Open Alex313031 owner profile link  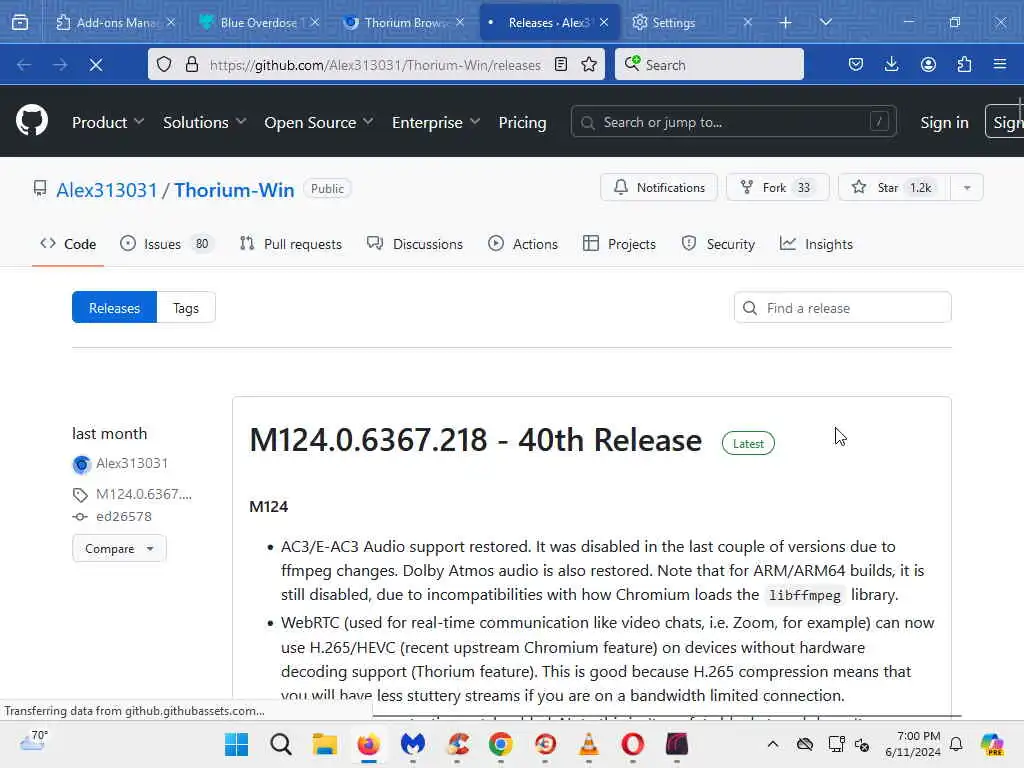[x=107, y=190]
